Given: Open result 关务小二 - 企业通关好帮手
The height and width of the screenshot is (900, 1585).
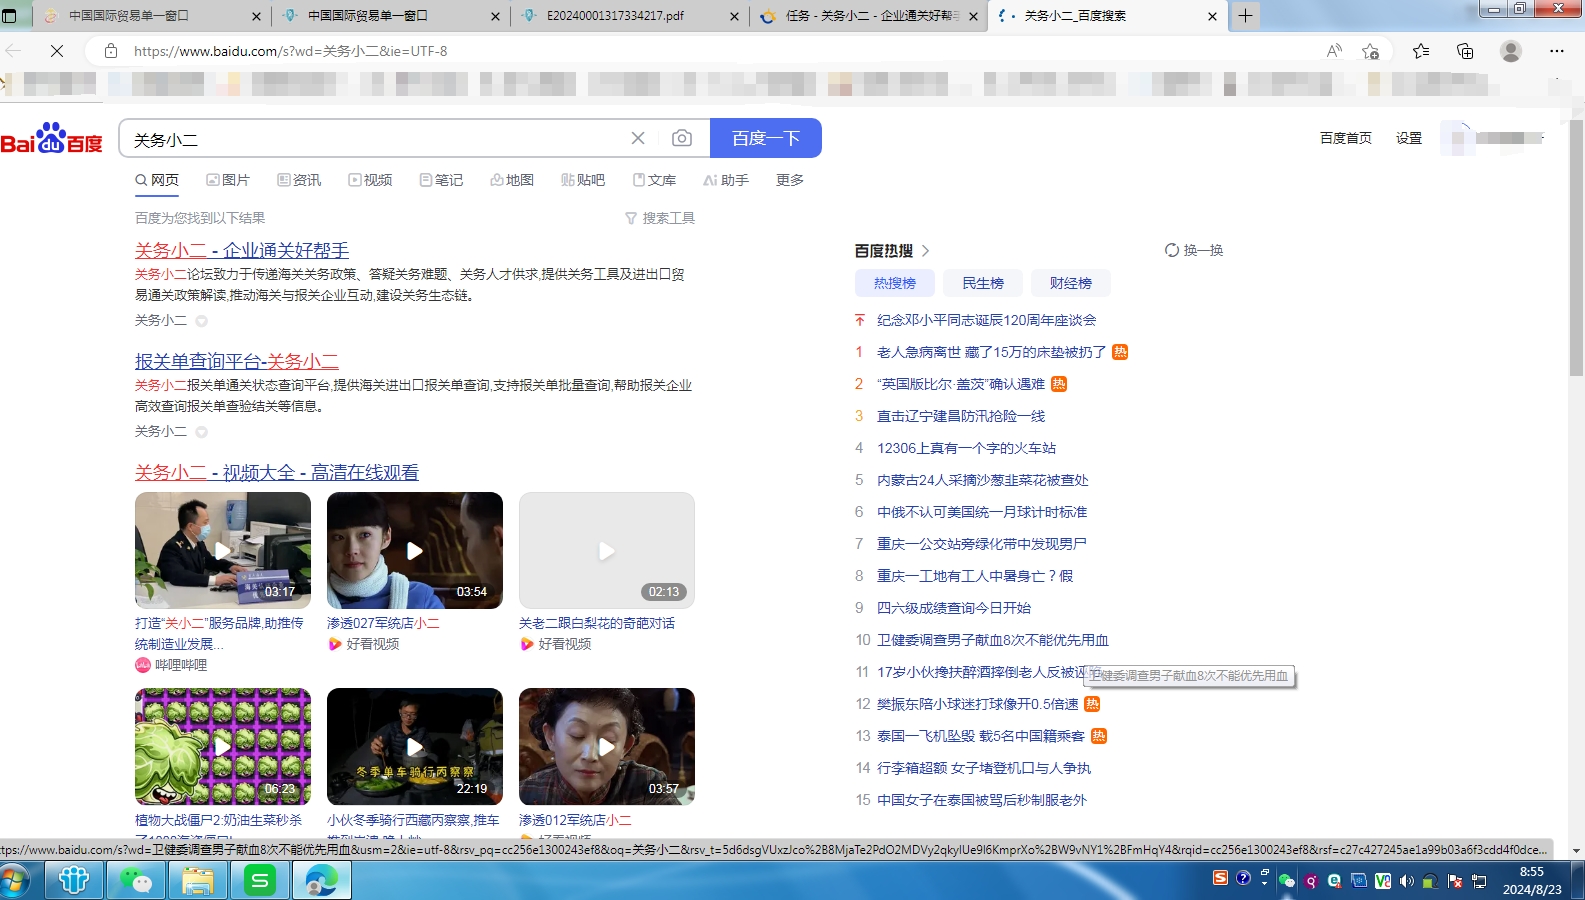Looking at the screenshot, I should coord(242,250).
